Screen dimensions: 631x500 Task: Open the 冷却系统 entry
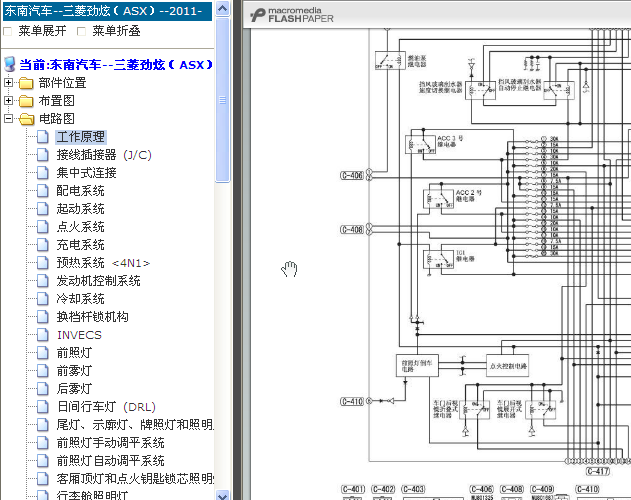[80, 299]
